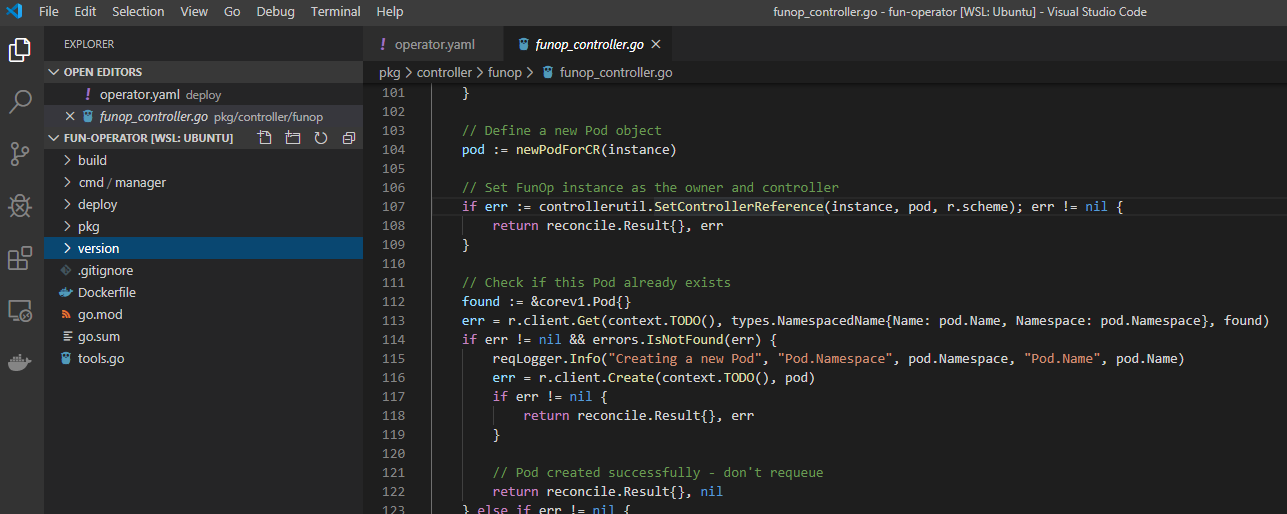Click the funop breadcrumb segment
This screenshot has height=514, width=1287.
pos(505,73)
